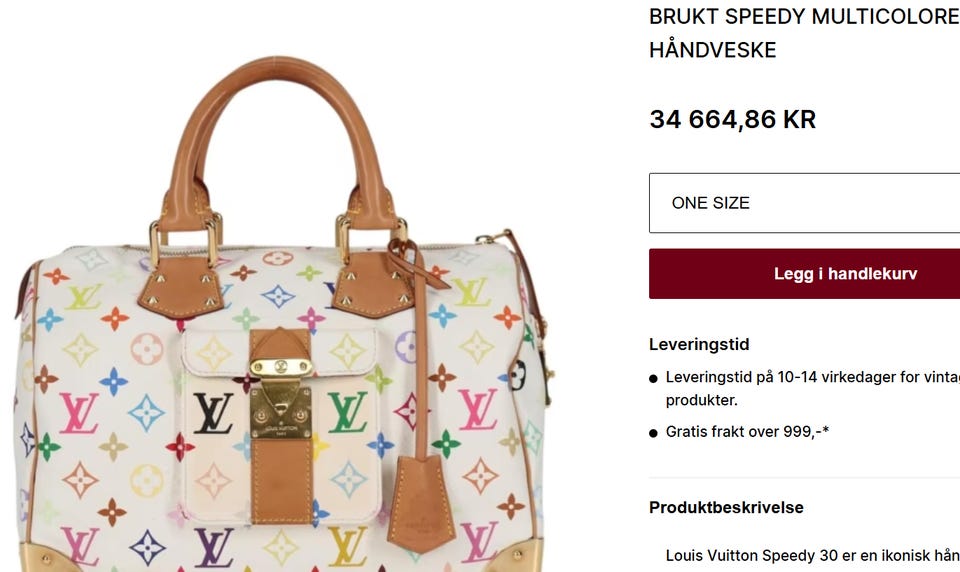The width and height of the screenshot is (960, 572).
Task: Click the delivery time 10-14 virkedager text
Action: (x=836, y=377)
